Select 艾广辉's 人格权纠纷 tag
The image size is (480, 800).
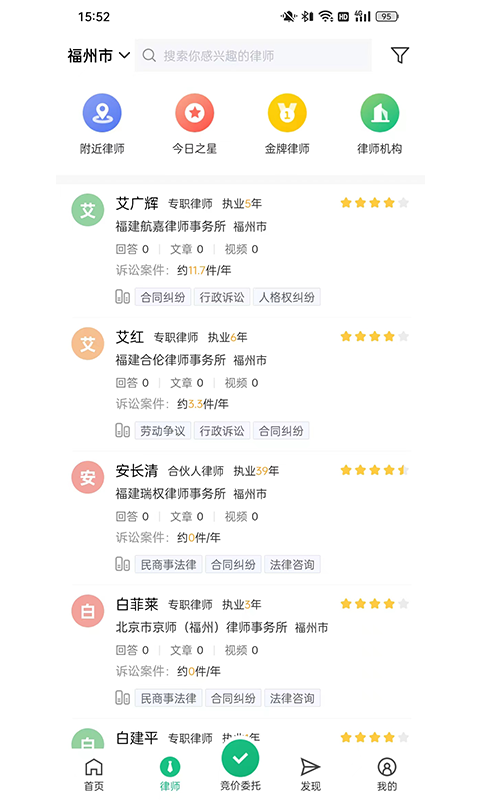[x=287, y=297]
